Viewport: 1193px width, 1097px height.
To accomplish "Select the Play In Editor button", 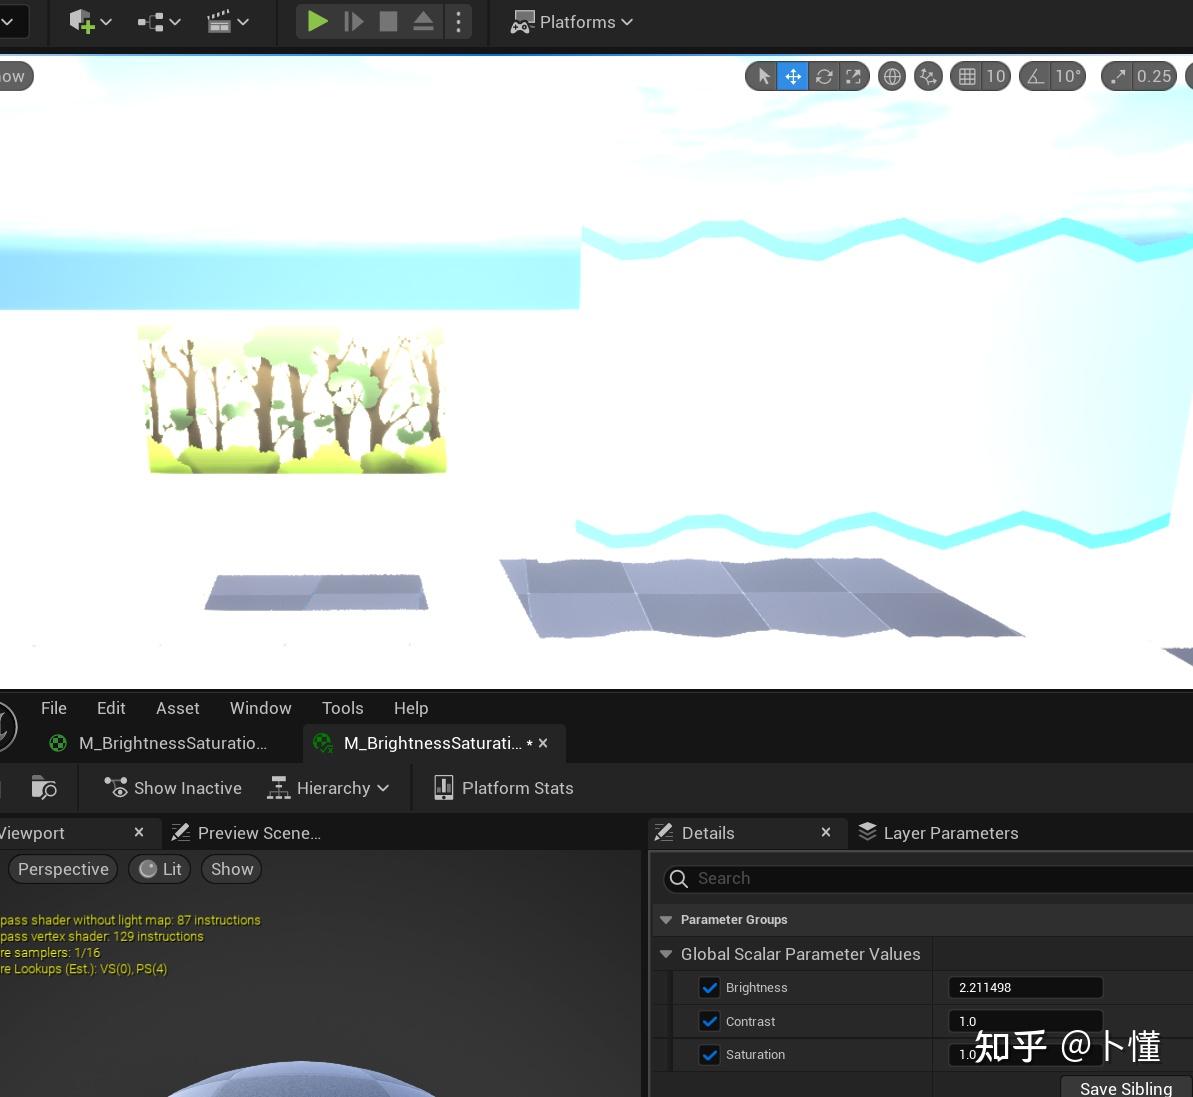I will point(318,21).
